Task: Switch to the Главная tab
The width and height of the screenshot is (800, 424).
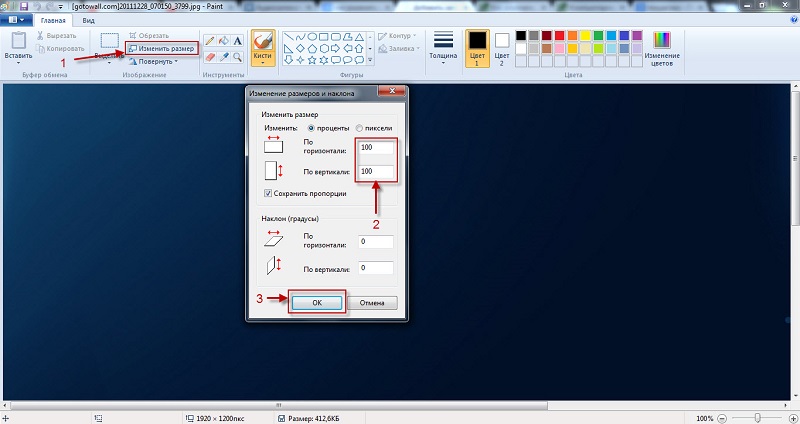Action: pos(53,20)
